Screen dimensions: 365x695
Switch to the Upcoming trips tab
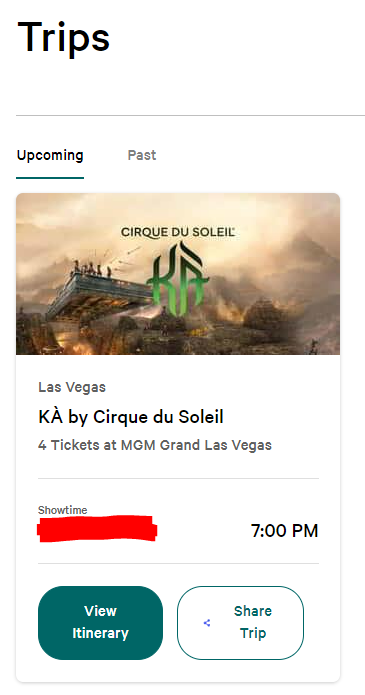[x=50, y=156]
